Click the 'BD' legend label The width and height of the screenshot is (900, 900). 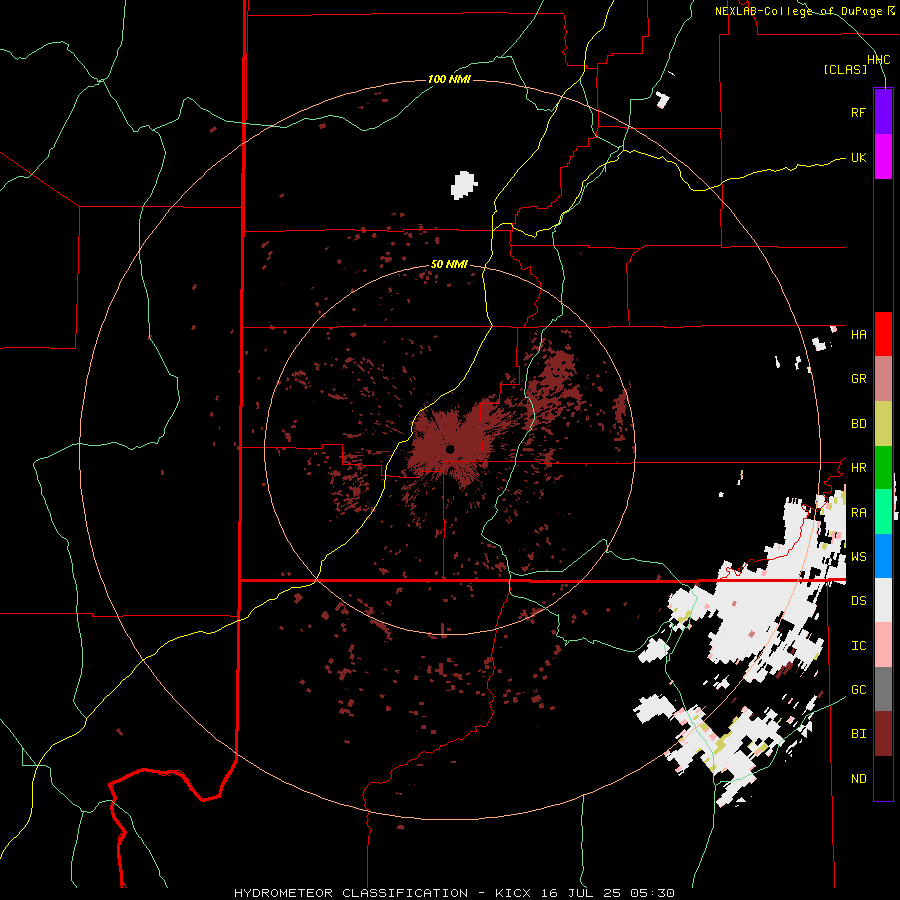(x=858, y=424)
